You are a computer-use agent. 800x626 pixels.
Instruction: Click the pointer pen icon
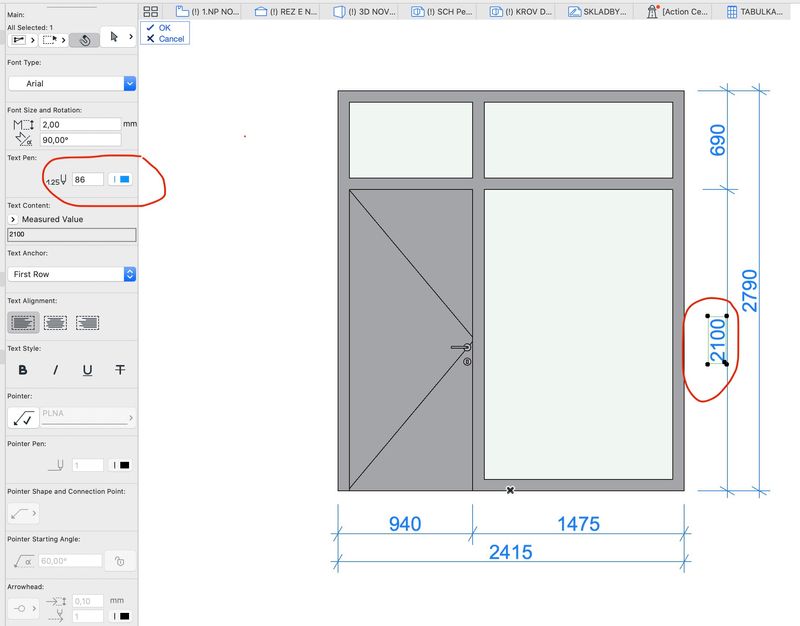57,465
